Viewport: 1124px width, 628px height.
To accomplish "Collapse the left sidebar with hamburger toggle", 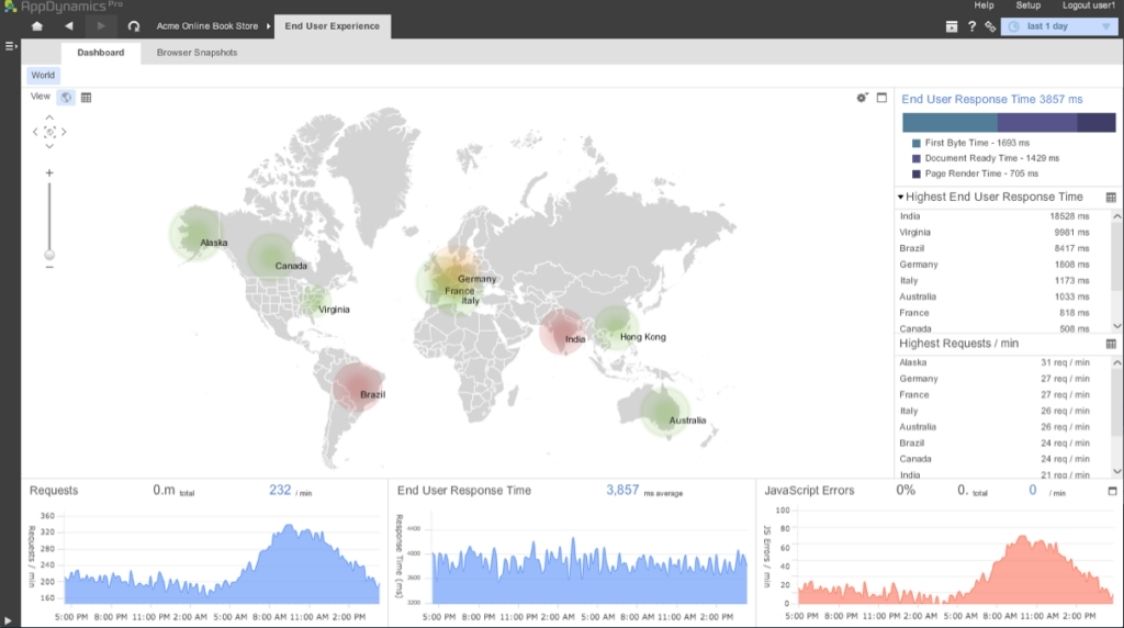I will (8, 44).
